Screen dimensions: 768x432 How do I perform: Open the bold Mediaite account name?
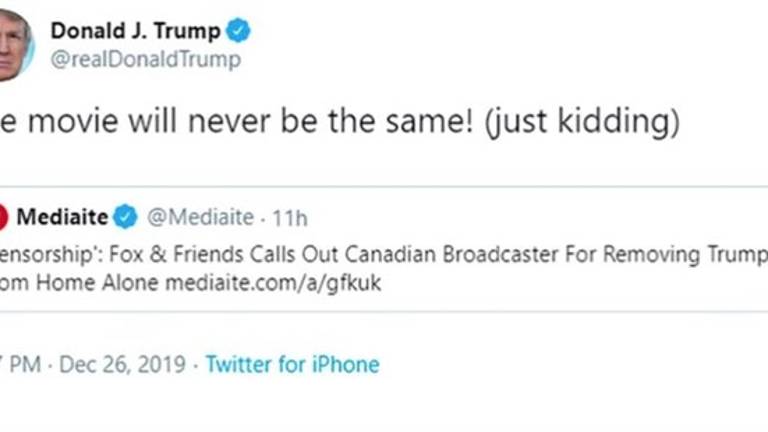tap(62, 216)
